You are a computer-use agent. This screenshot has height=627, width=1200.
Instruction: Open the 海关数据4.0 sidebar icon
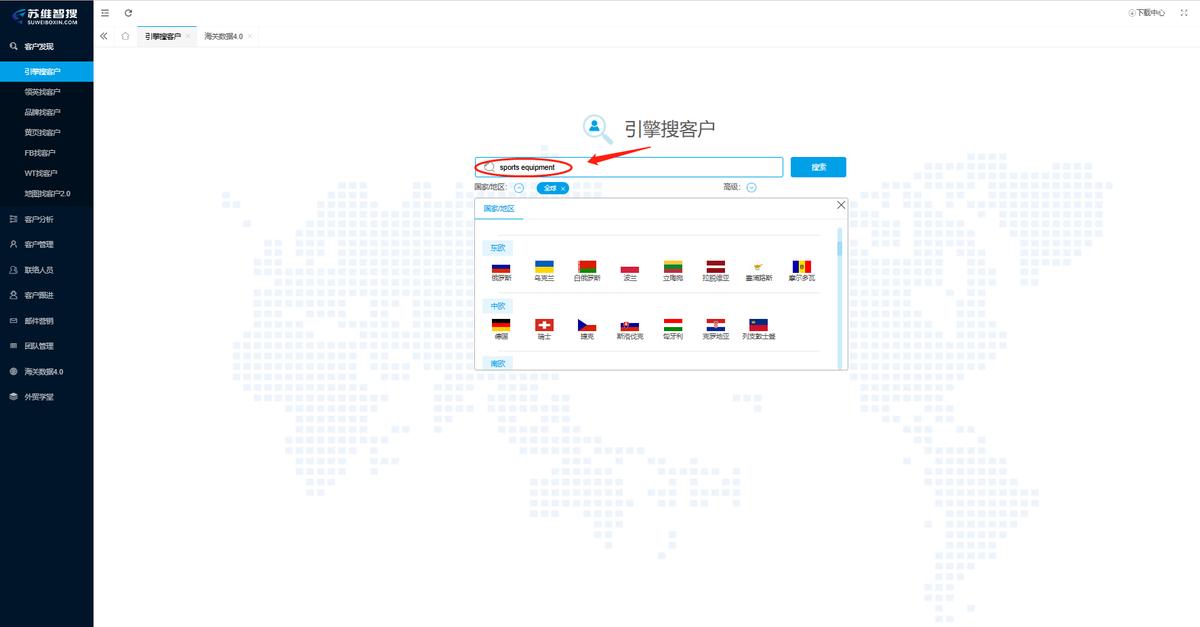(x=12, y=371)
